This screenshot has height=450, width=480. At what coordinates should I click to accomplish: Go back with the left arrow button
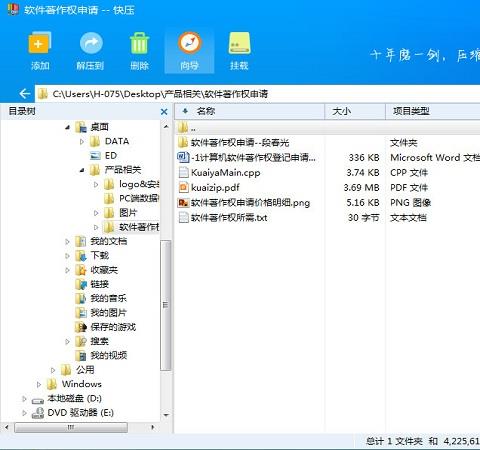(x=25, y=94)
